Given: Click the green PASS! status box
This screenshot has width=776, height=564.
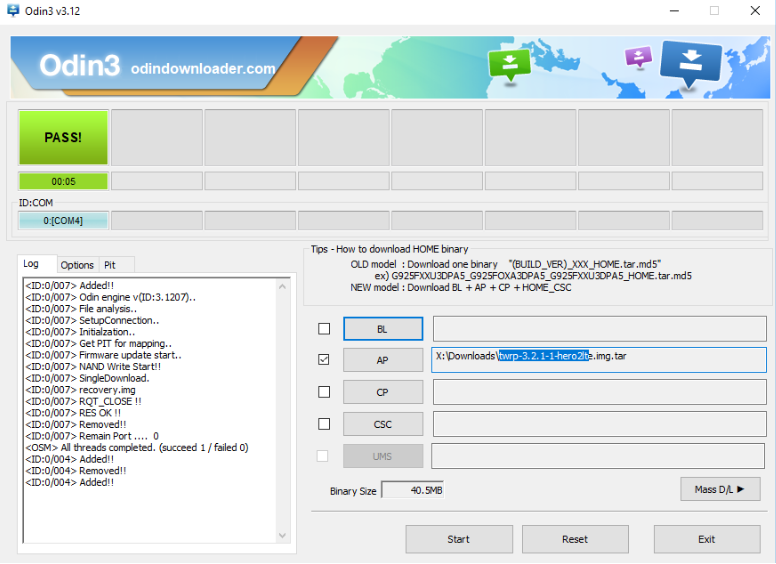Looking at the screenshot, I should 63,137.
